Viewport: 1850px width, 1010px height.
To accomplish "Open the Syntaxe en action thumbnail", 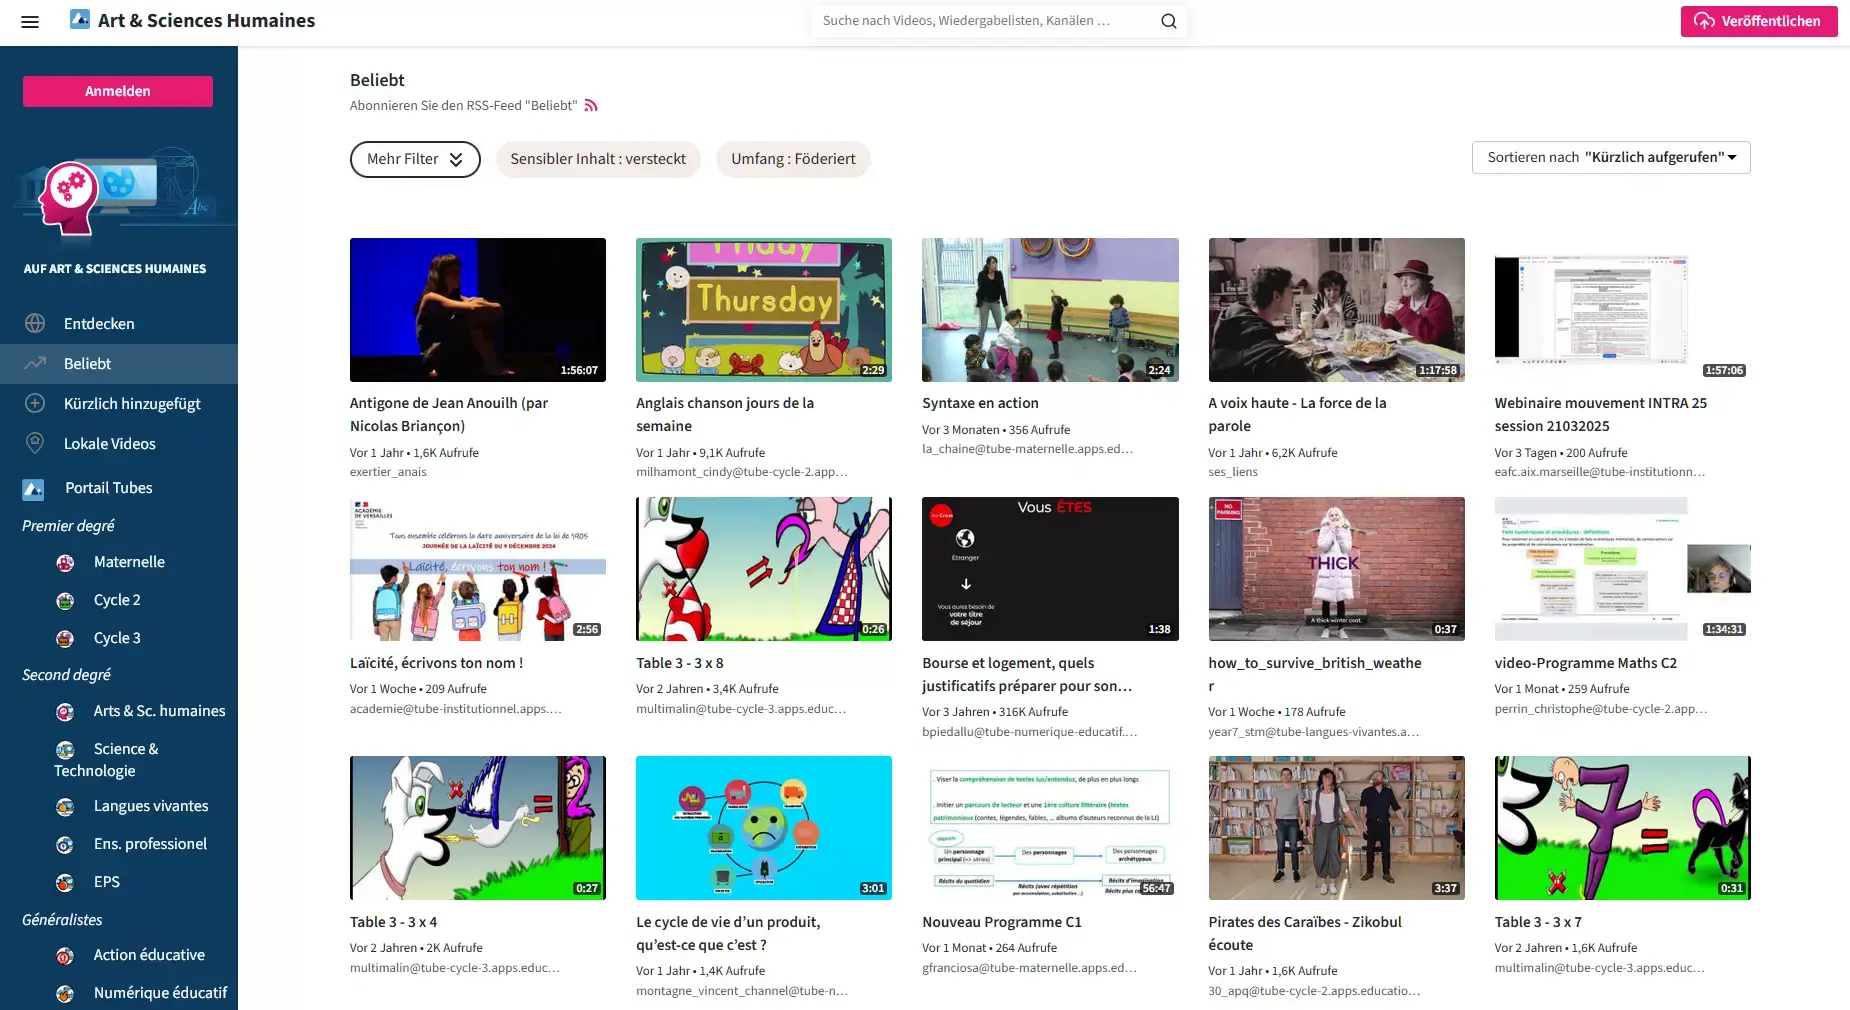I will (x=1050, y=310).
